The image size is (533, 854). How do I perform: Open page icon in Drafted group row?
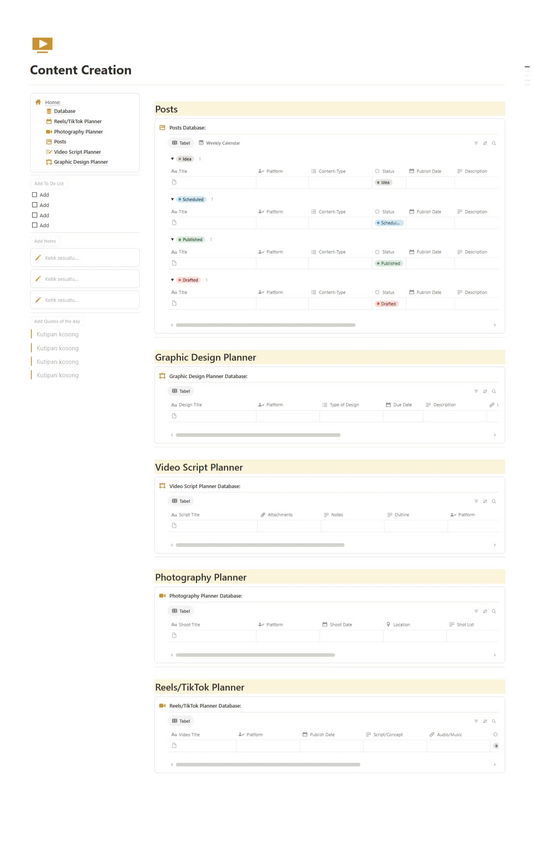174,303
